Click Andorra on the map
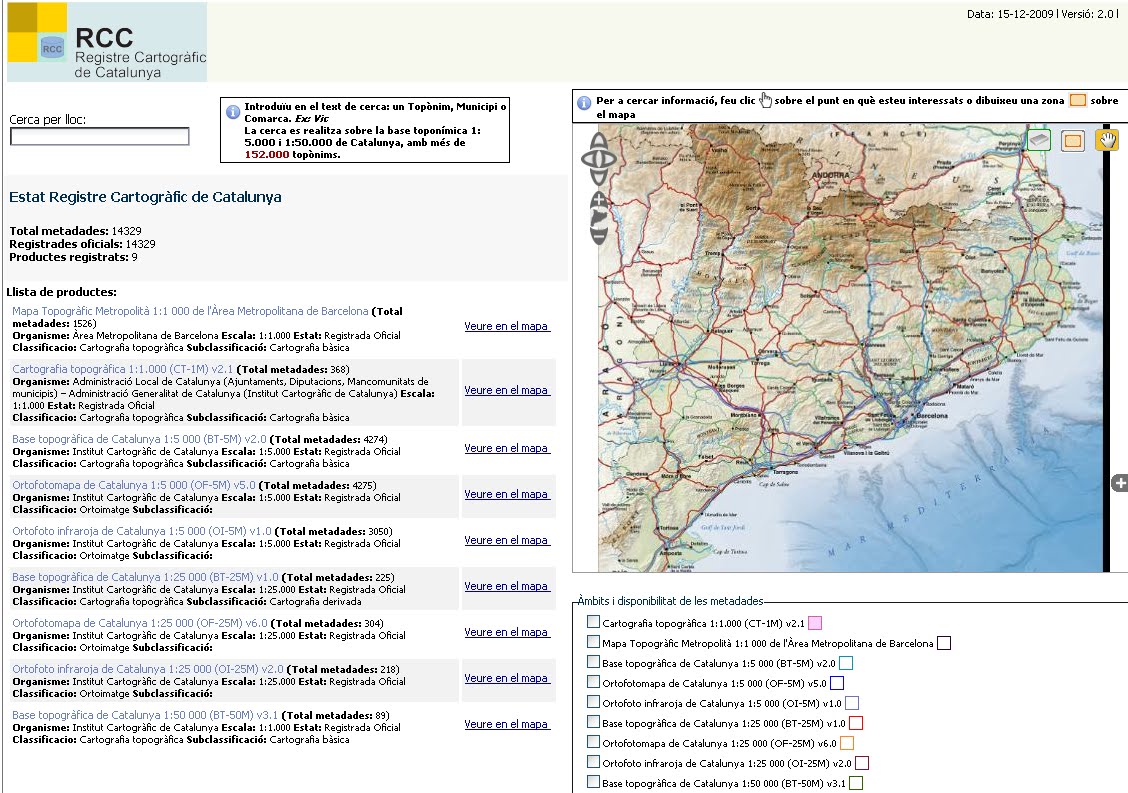The height and width of the screenshot is (793, 1128). tap(830, 175)
